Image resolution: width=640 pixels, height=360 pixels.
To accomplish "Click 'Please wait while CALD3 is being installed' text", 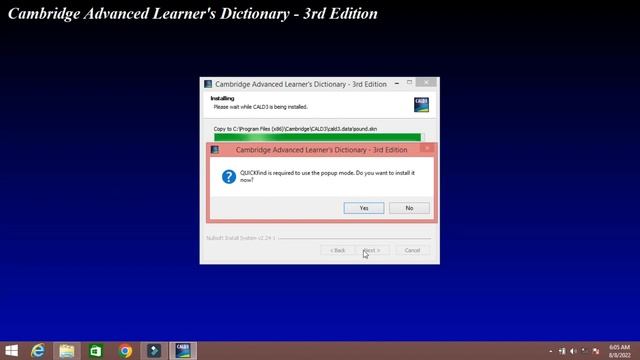I will 260,107.
